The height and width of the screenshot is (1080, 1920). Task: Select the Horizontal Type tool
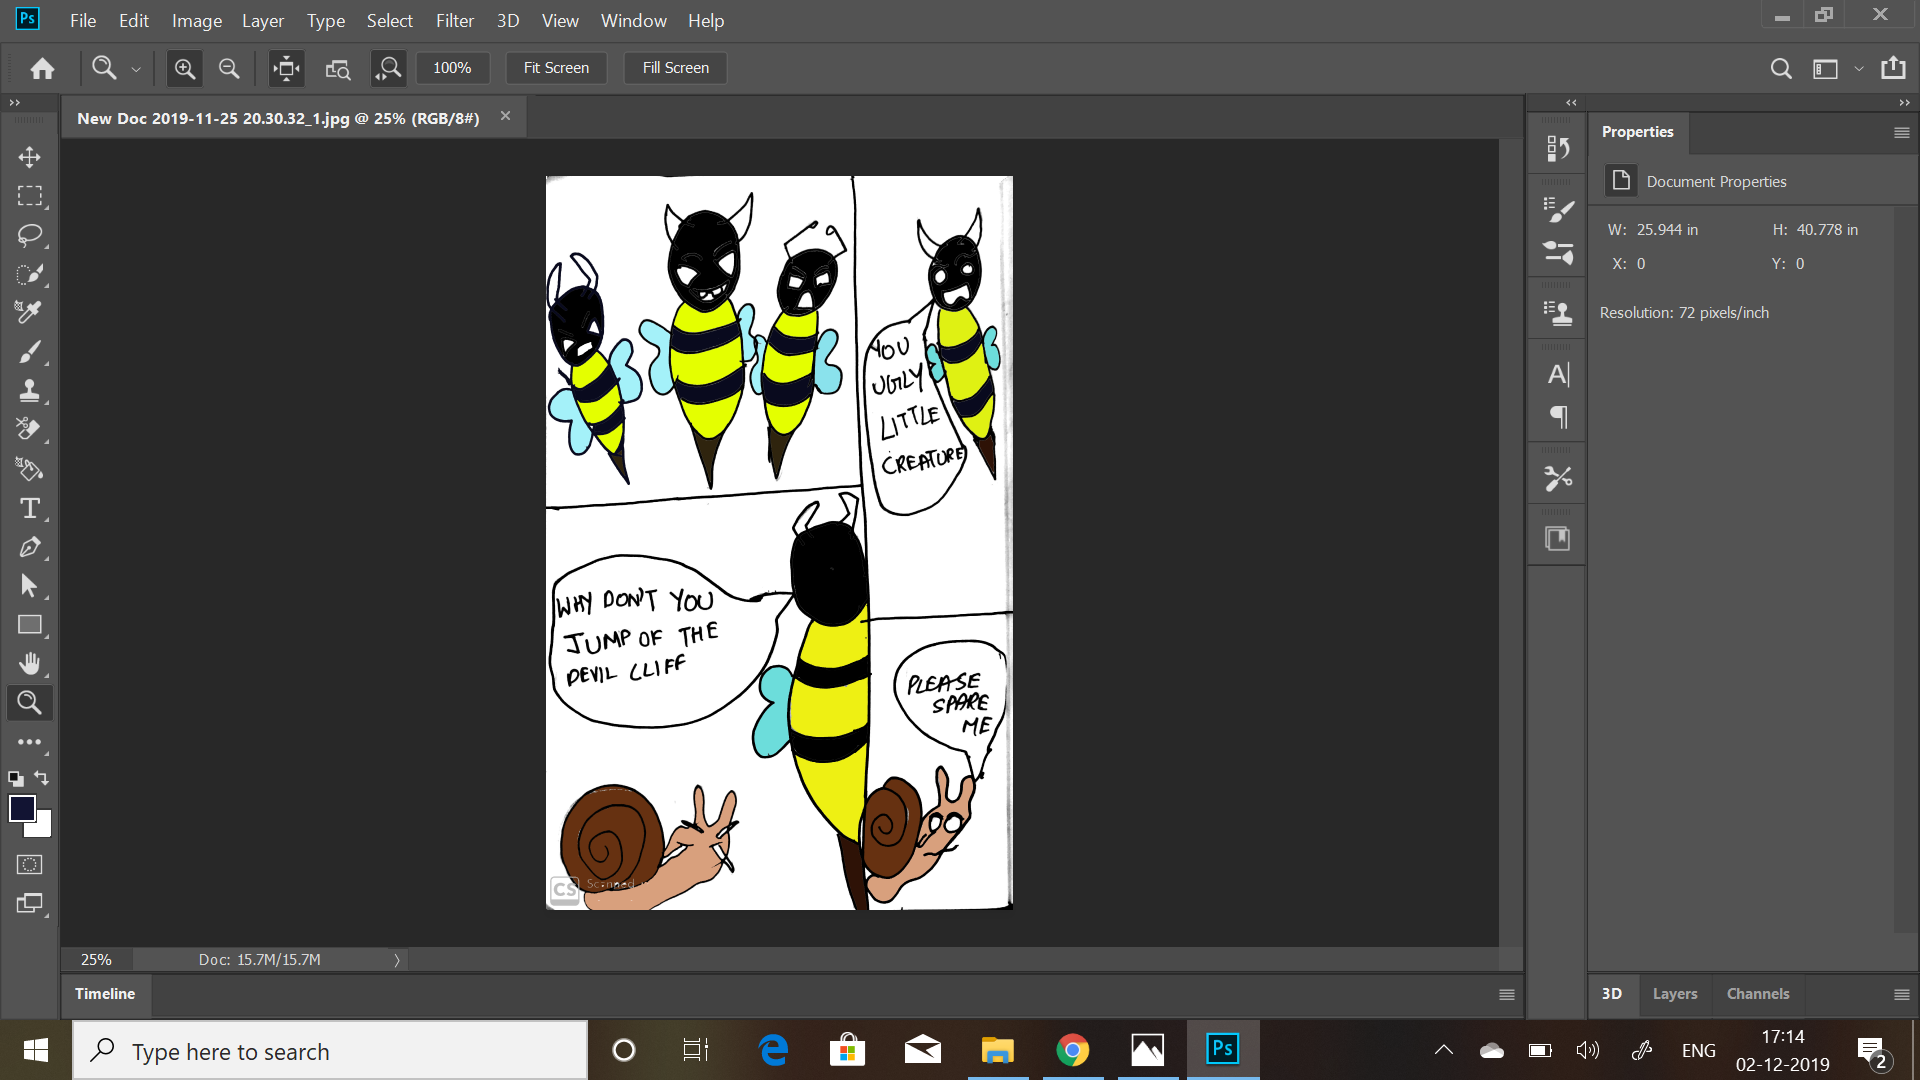29,508
